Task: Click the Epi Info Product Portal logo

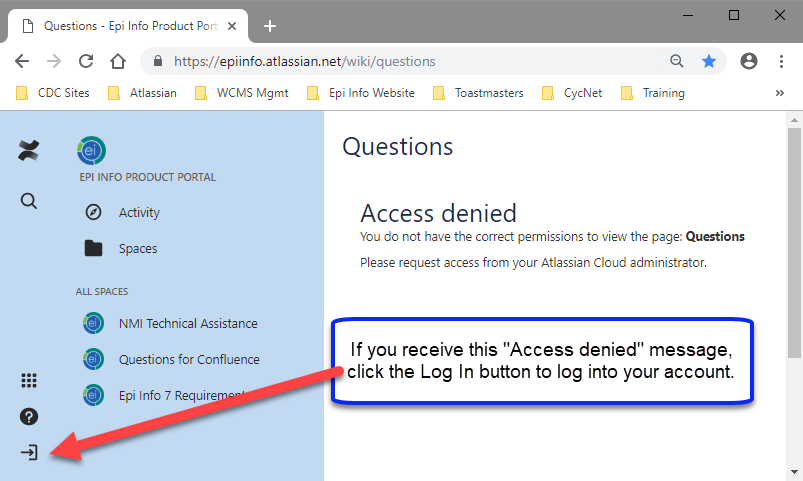Action: point(91,151)
